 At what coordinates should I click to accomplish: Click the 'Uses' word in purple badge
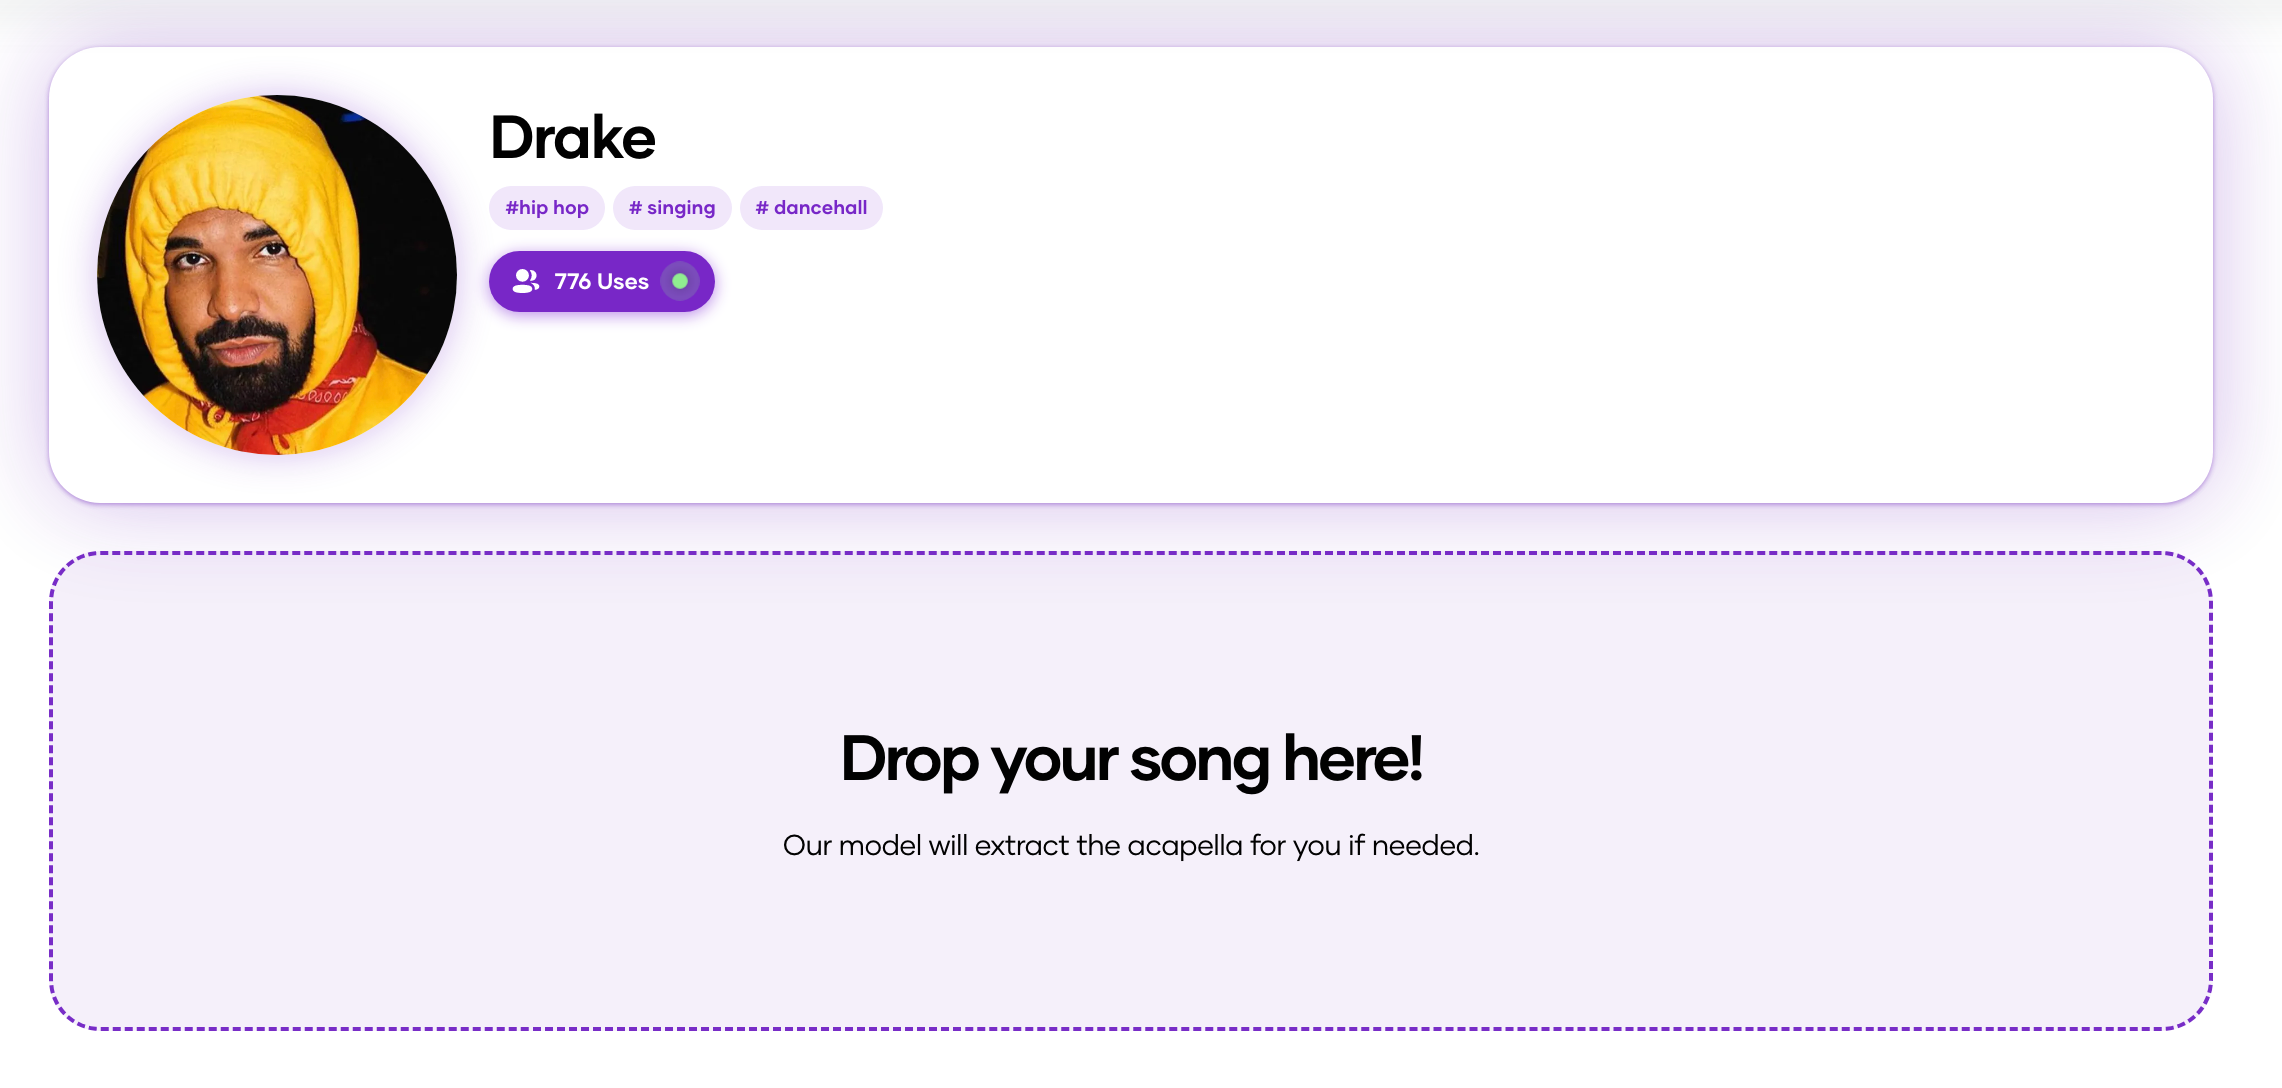coord(623,282)
